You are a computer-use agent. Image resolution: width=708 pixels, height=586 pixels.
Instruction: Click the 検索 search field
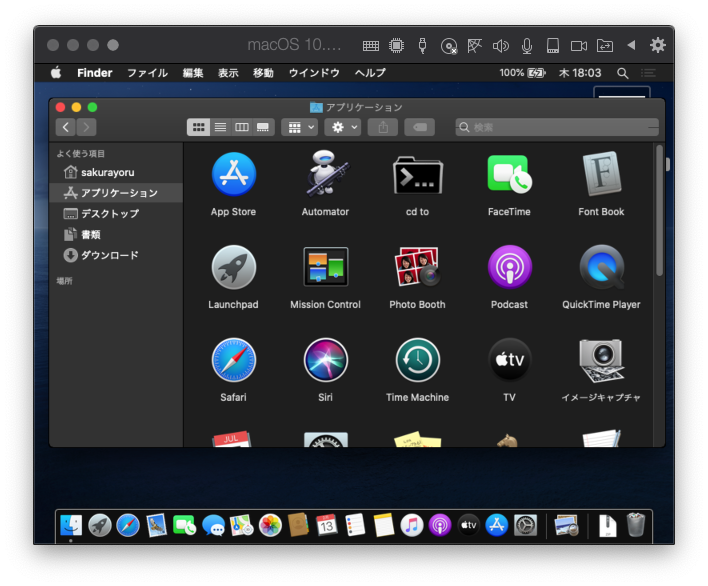[x=557, y=127]
